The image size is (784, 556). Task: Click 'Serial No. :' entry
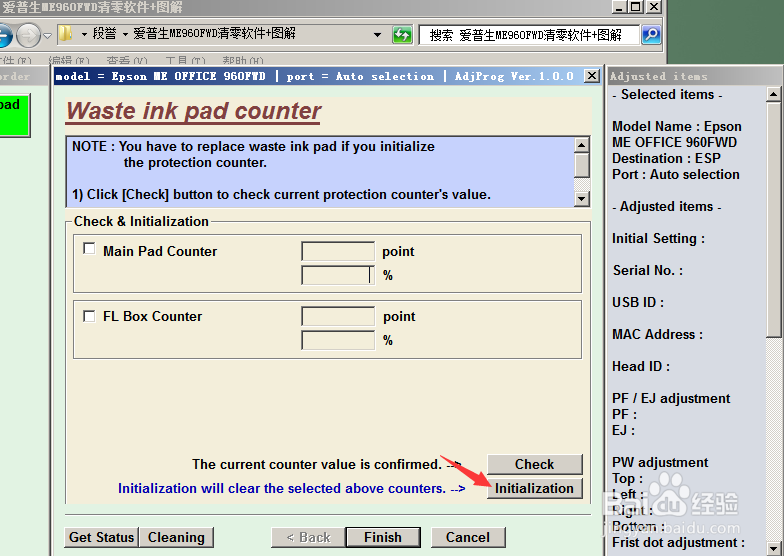point(648,270)
